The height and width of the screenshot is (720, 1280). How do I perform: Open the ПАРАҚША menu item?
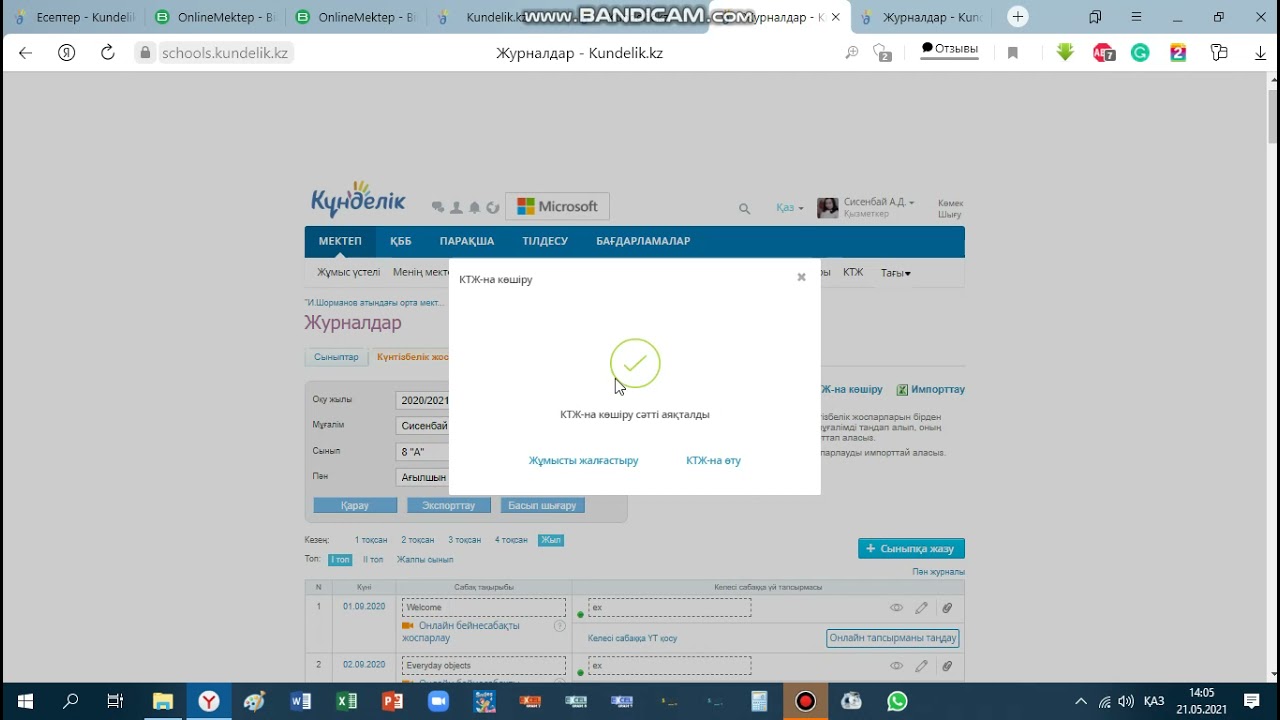point(467,241)
